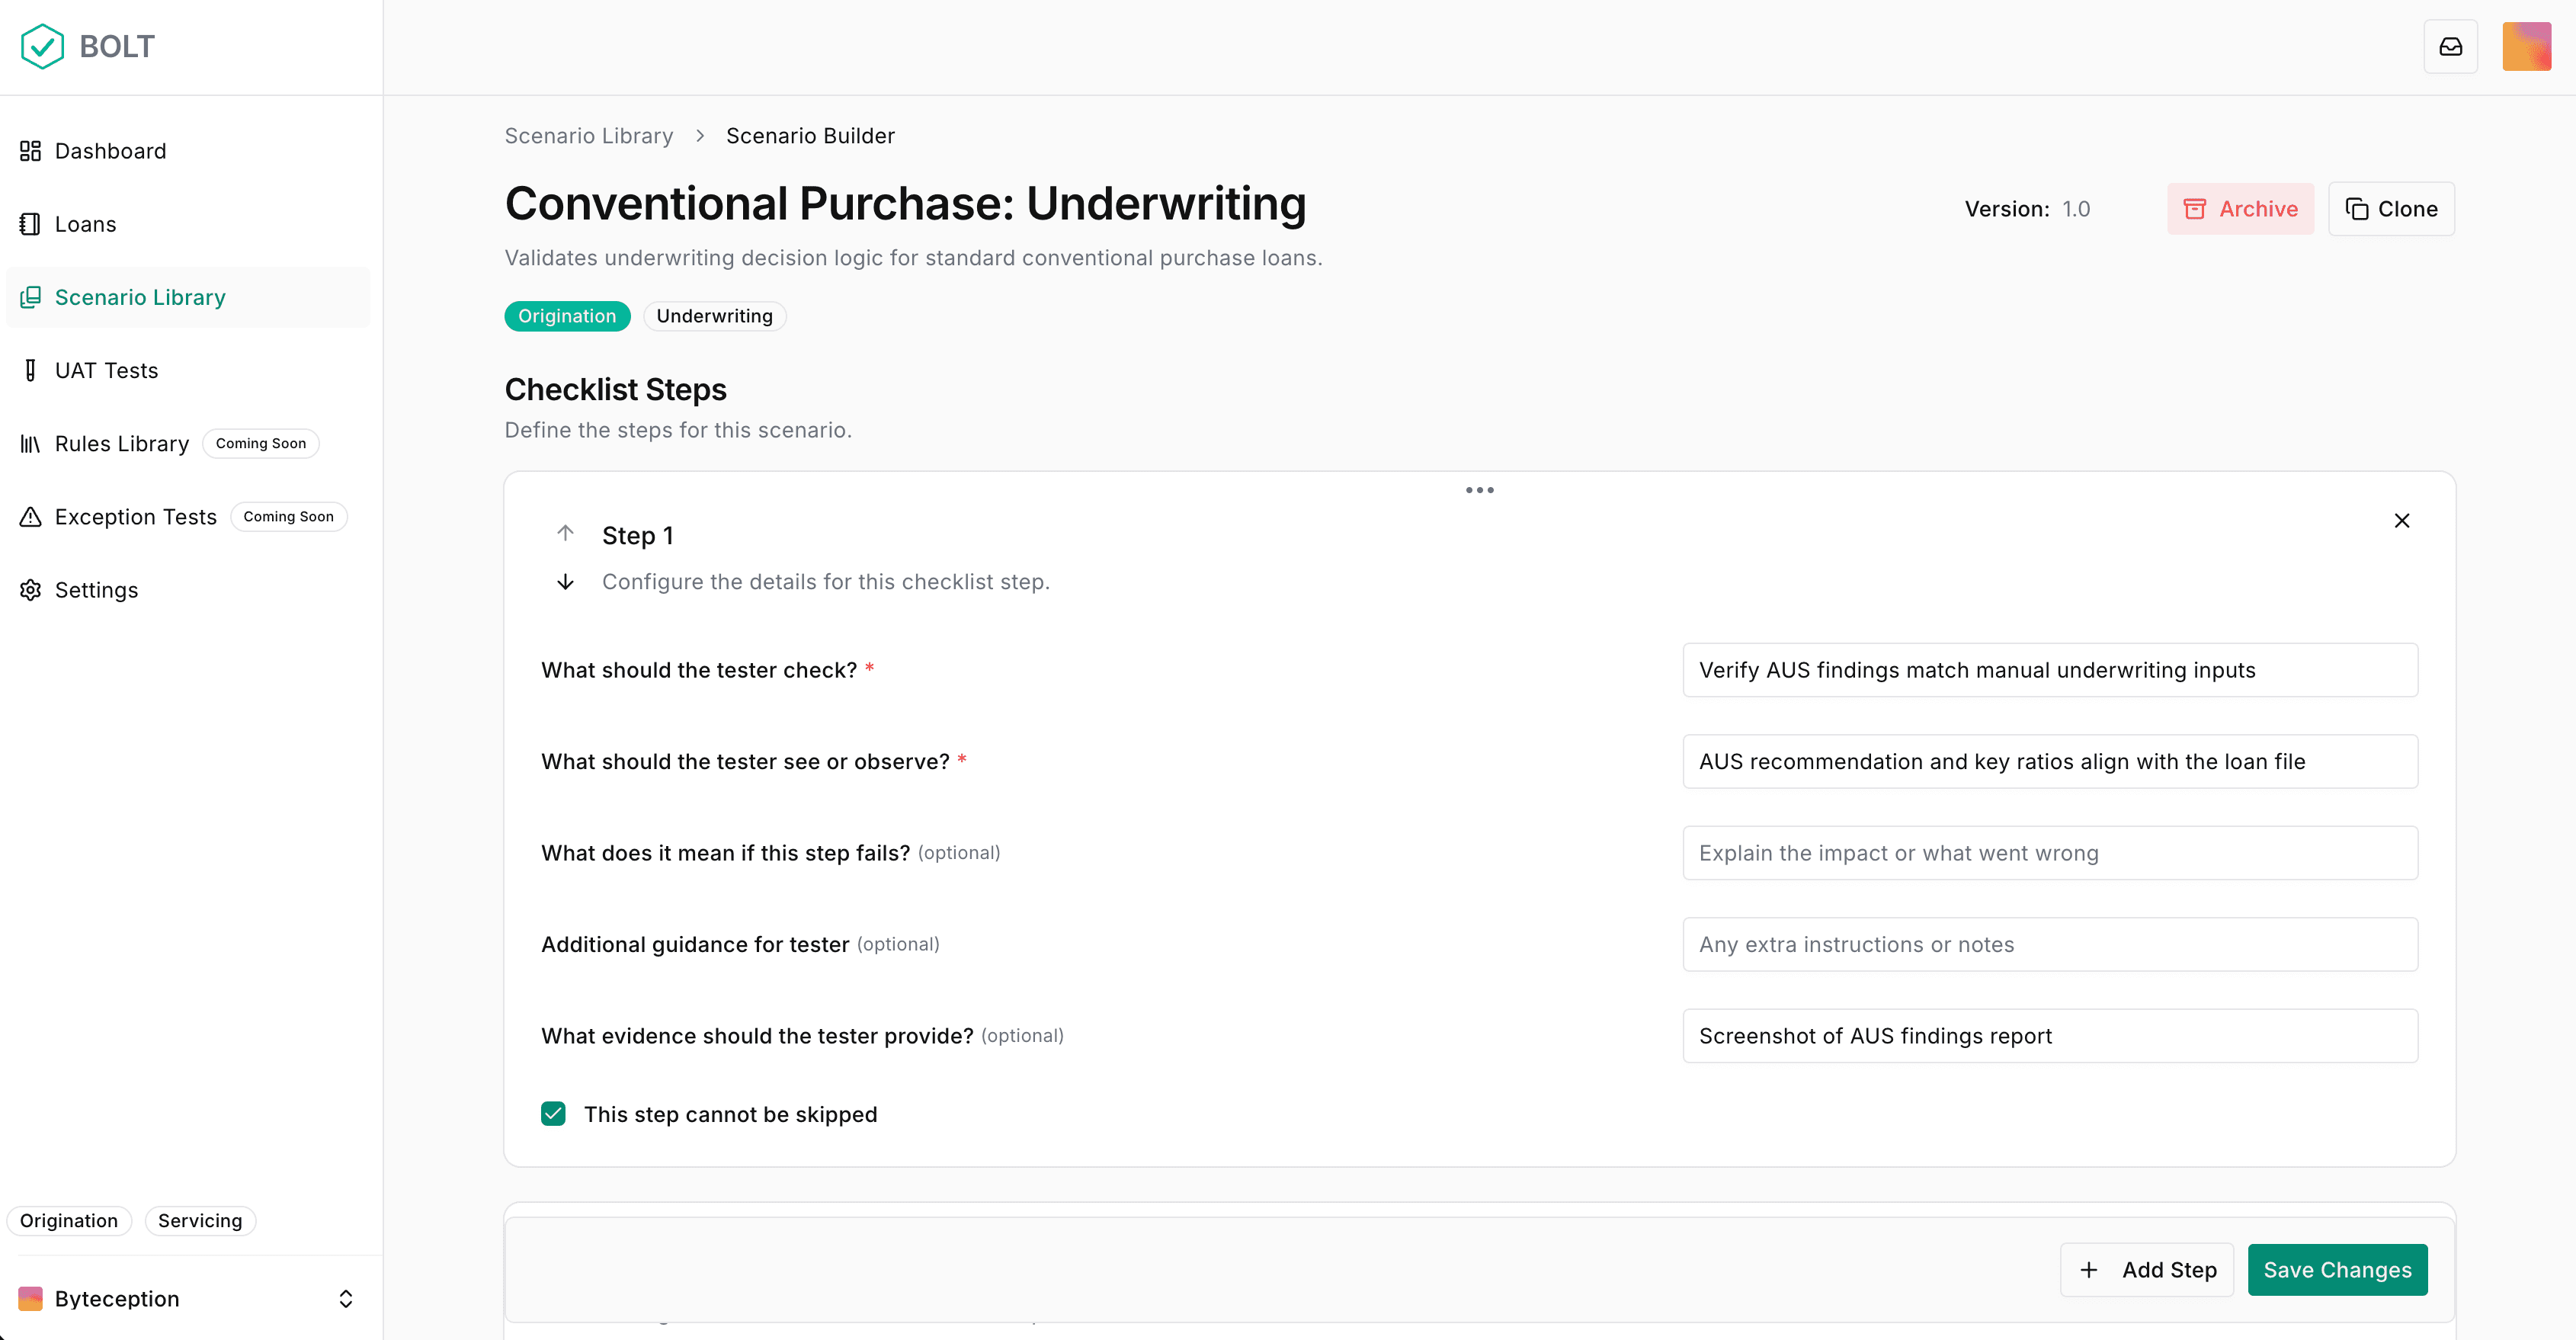Click the Exception Tests warning icon
Image resolution: width=2576 pixels, height=1340 pixels.
coord(30,517)
